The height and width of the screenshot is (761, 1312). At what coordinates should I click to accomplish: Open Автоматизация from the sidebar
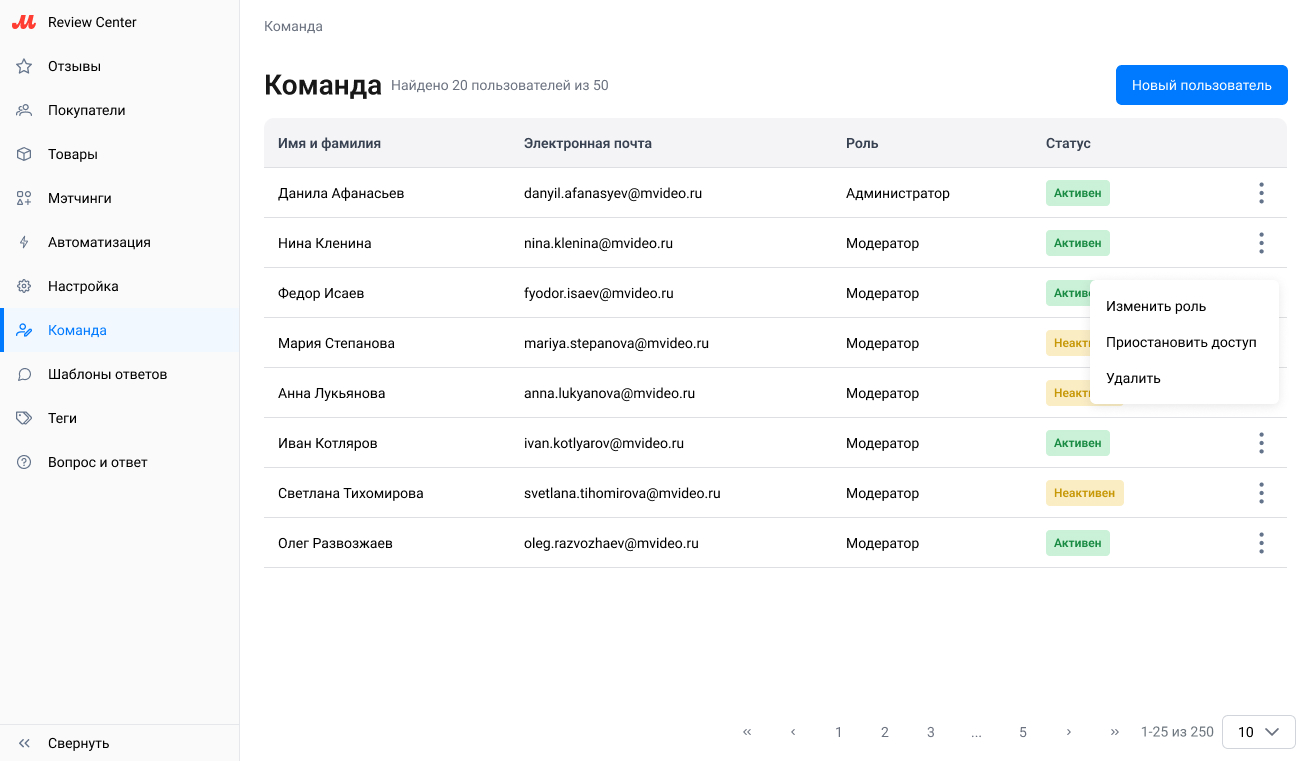[x=120, y=242]
